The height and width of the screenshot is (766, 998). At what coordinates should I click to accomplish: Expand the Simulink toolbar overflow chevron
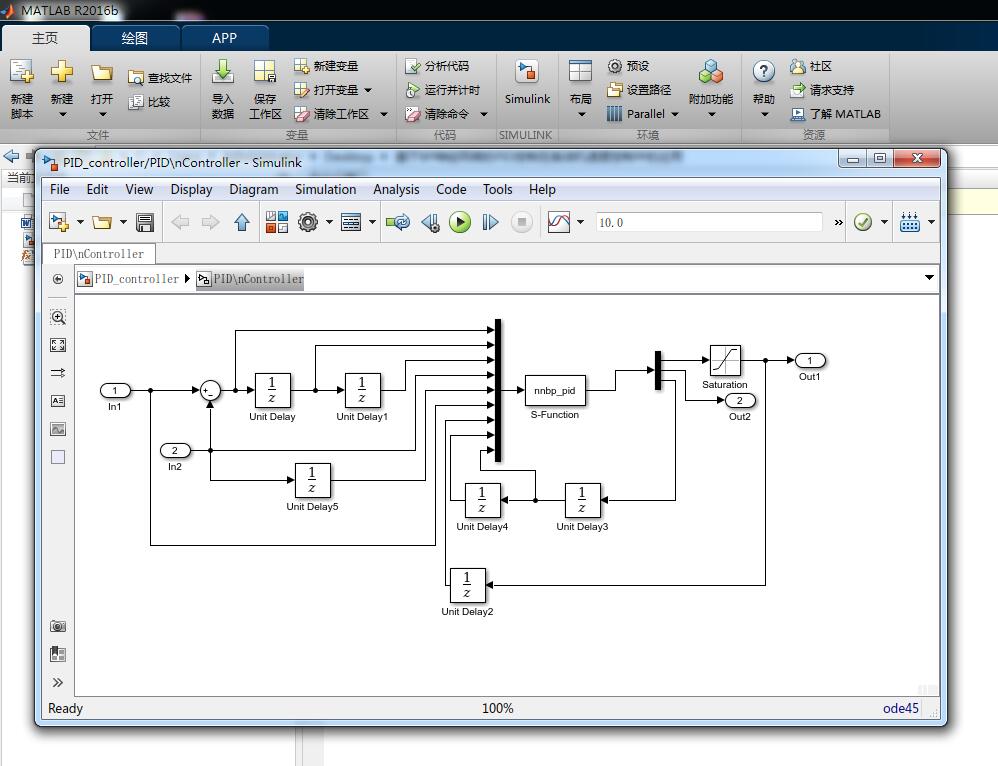(x=838, y=222)
